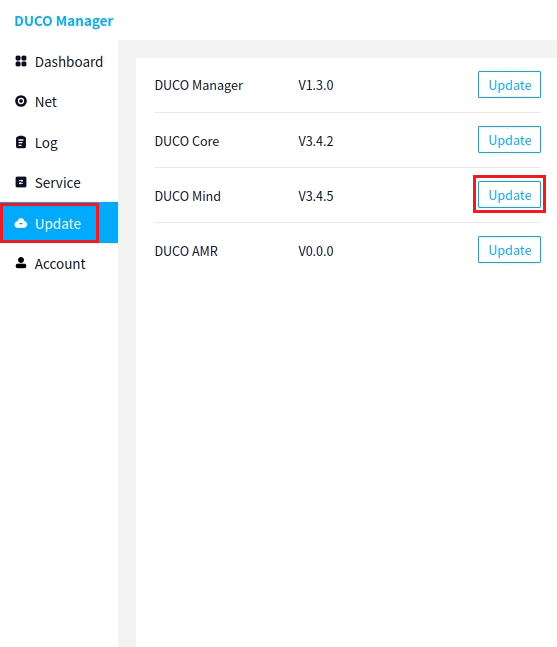557x647 pixels.
Task: Open the Dashboard menu item
Action: 69,62
